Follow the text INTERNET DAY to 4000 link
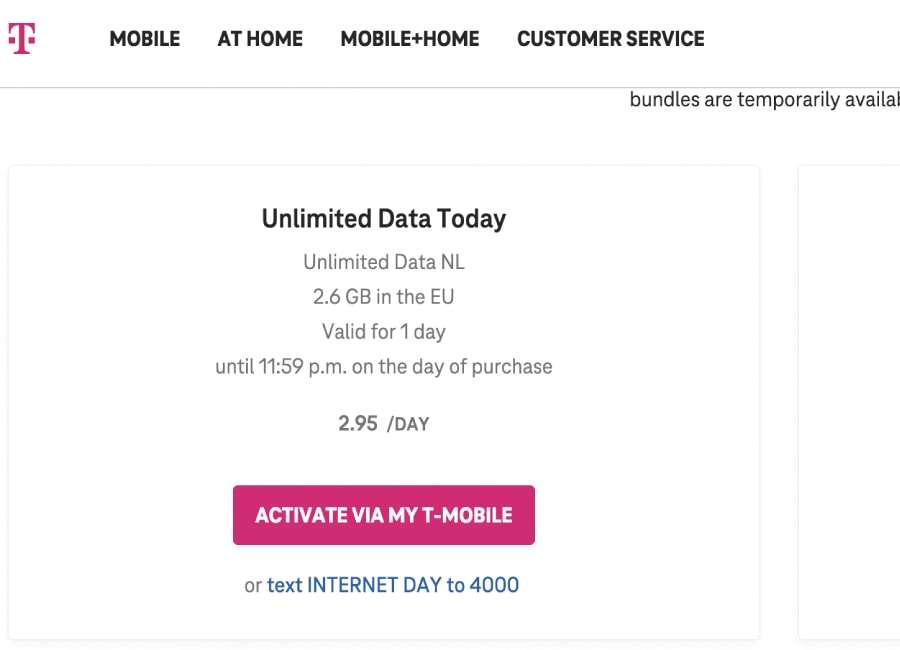Viewport: 900px width, 650px height. 393,585
